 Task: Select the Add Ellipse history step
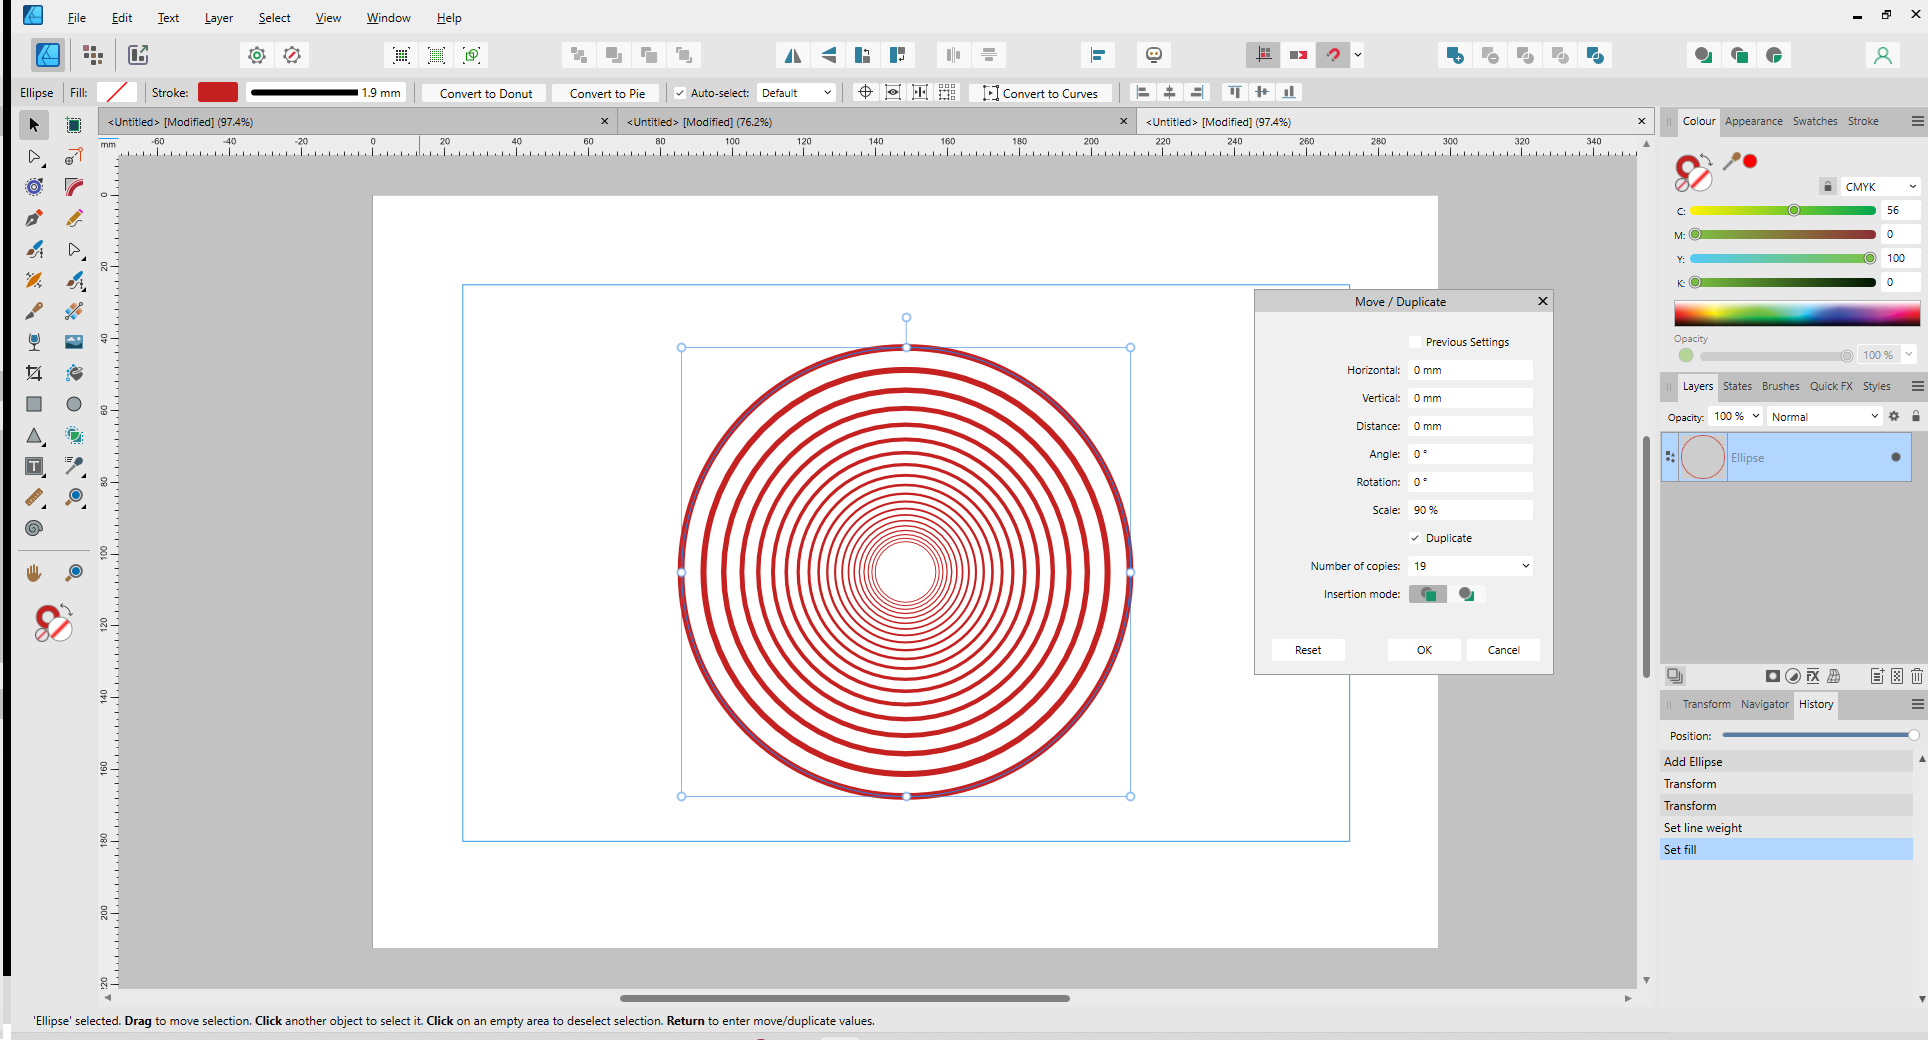tap(1786, 762)
